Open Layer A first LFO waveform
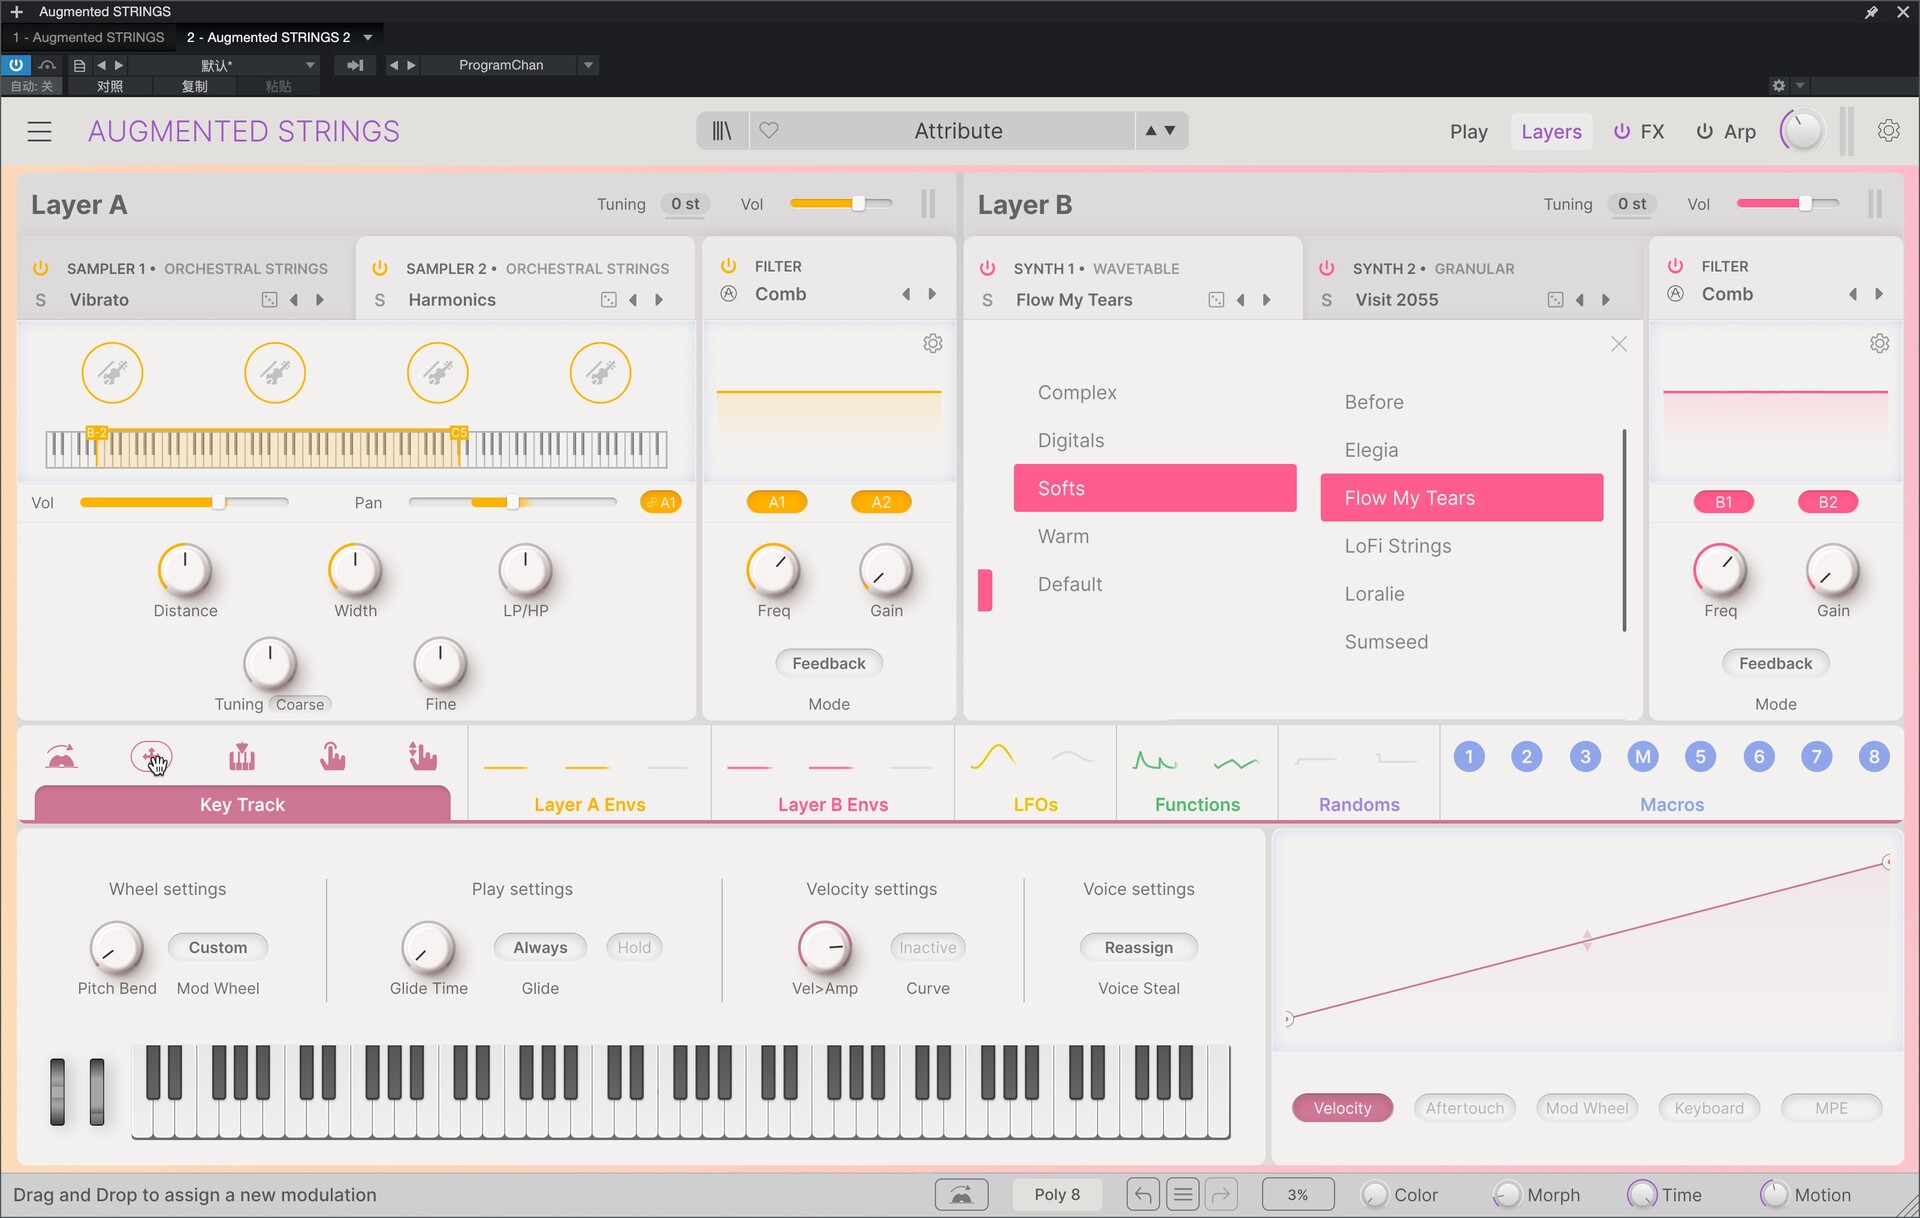This screenshot has height=1218, width=1920. [993, 757]
